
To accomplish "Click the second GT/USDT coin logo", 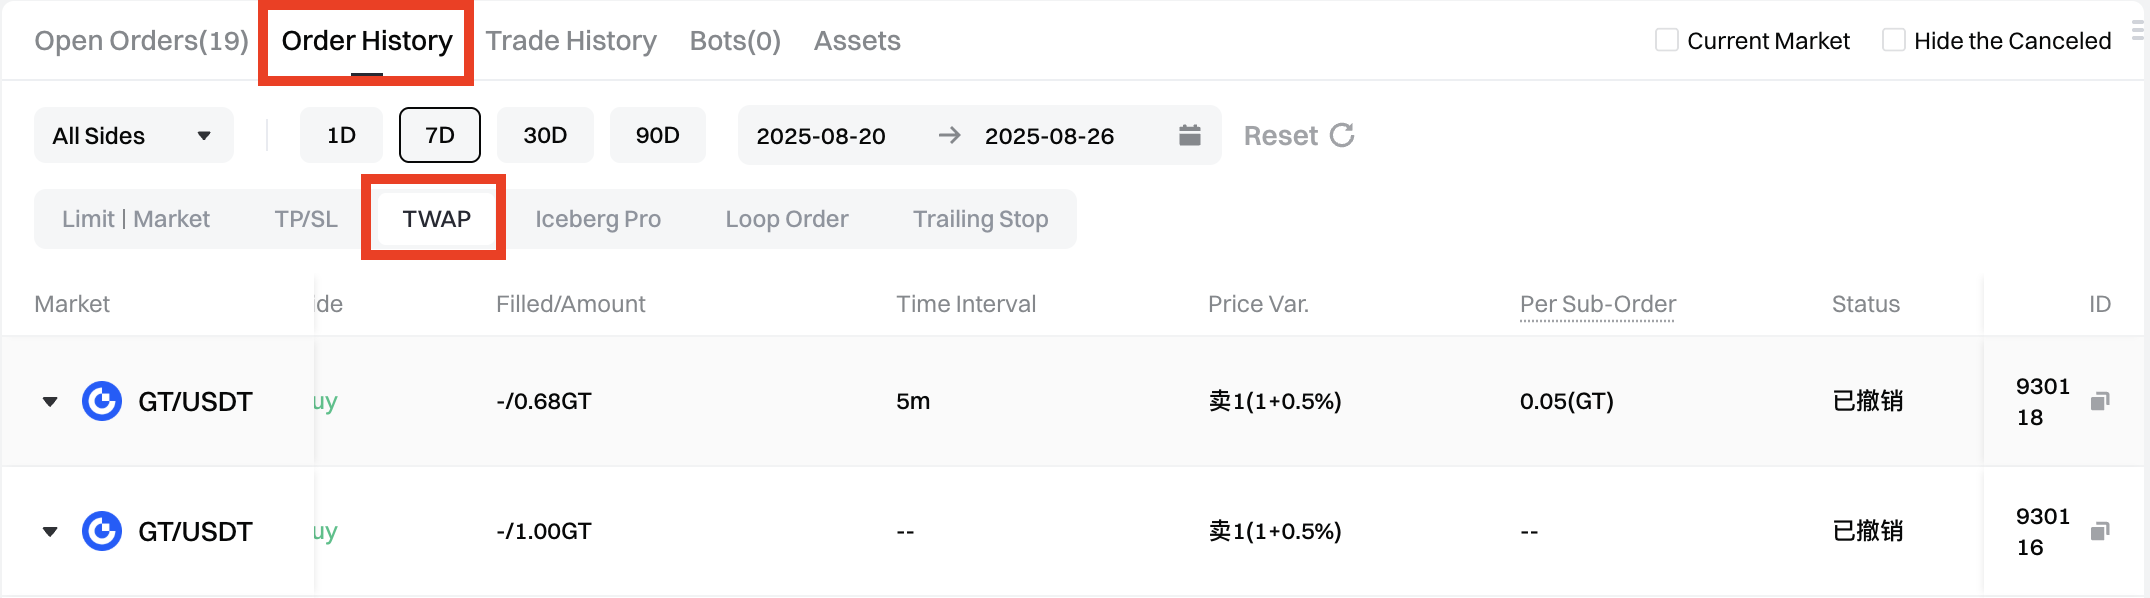I will [102, 531].
